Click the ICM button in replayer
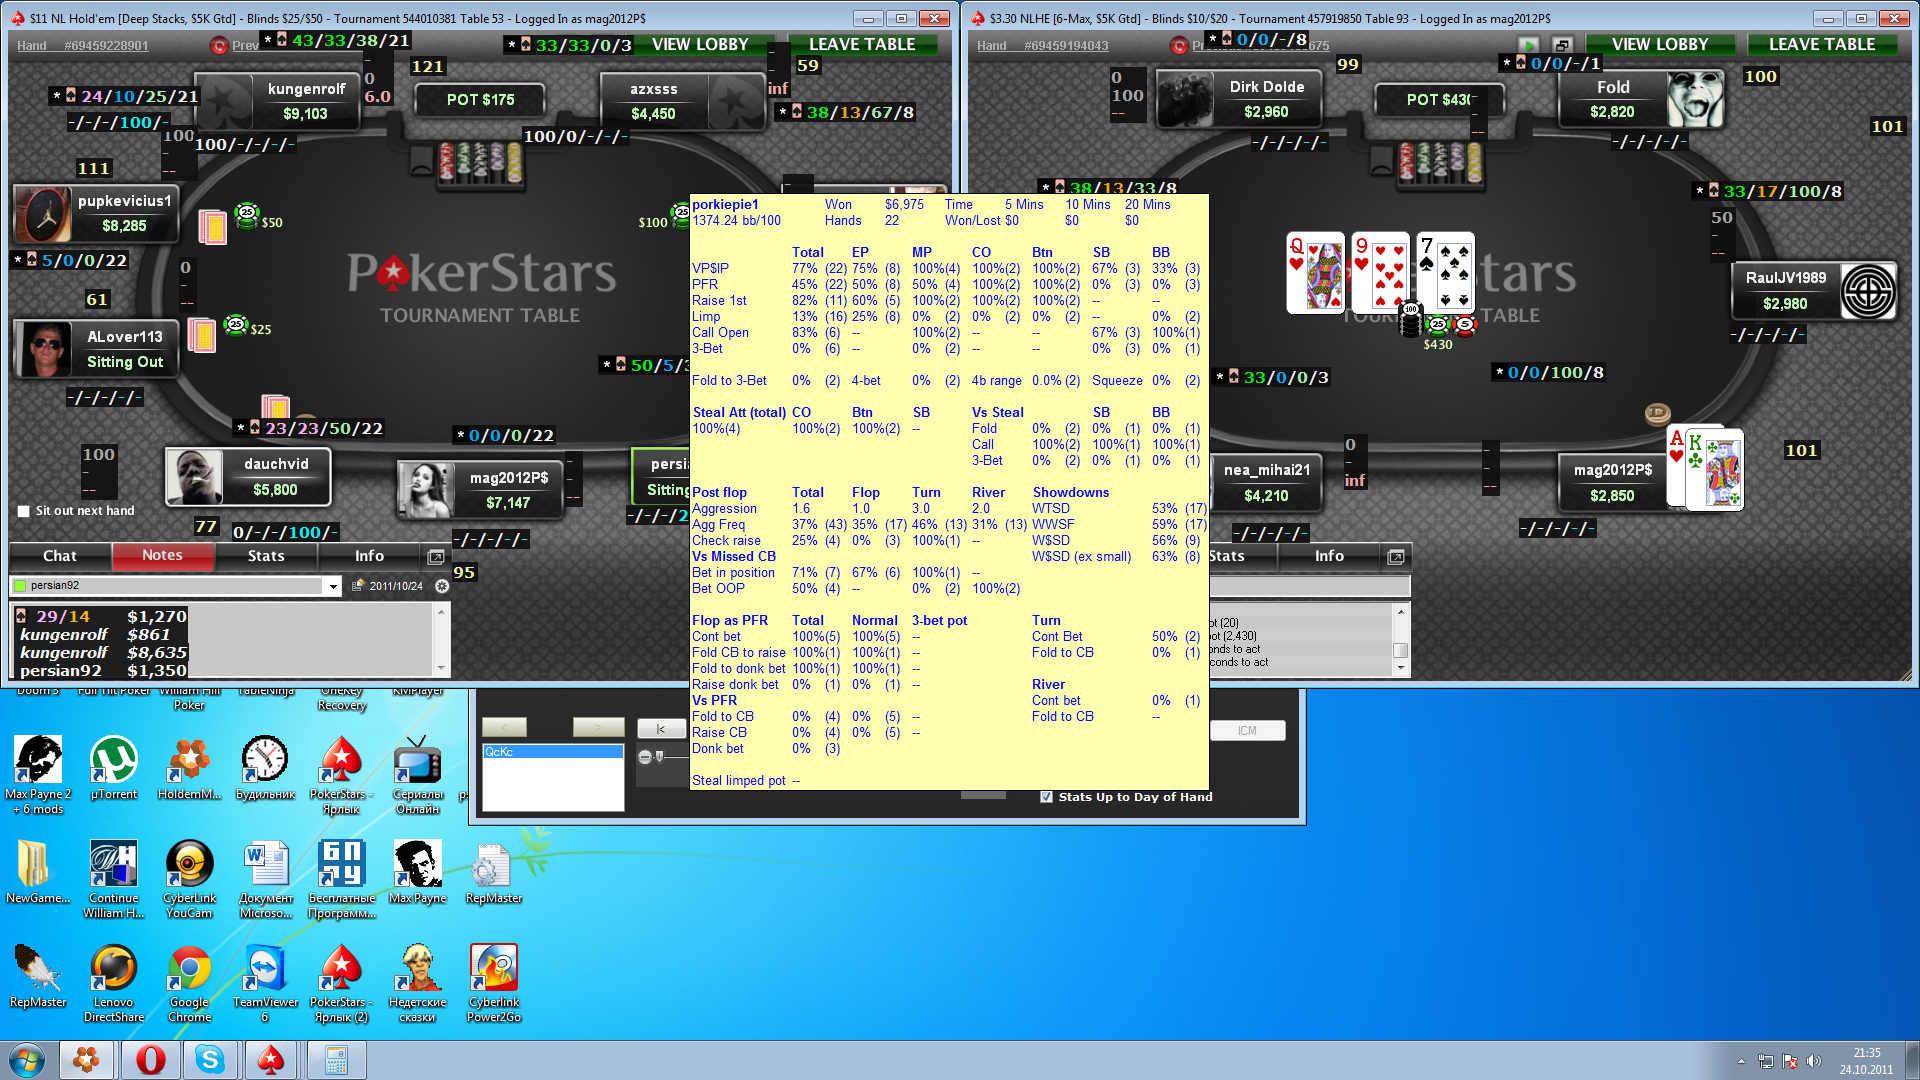Viewport: 1920px width, 1080px height. pyautogui.click(x=1247, y=731)
